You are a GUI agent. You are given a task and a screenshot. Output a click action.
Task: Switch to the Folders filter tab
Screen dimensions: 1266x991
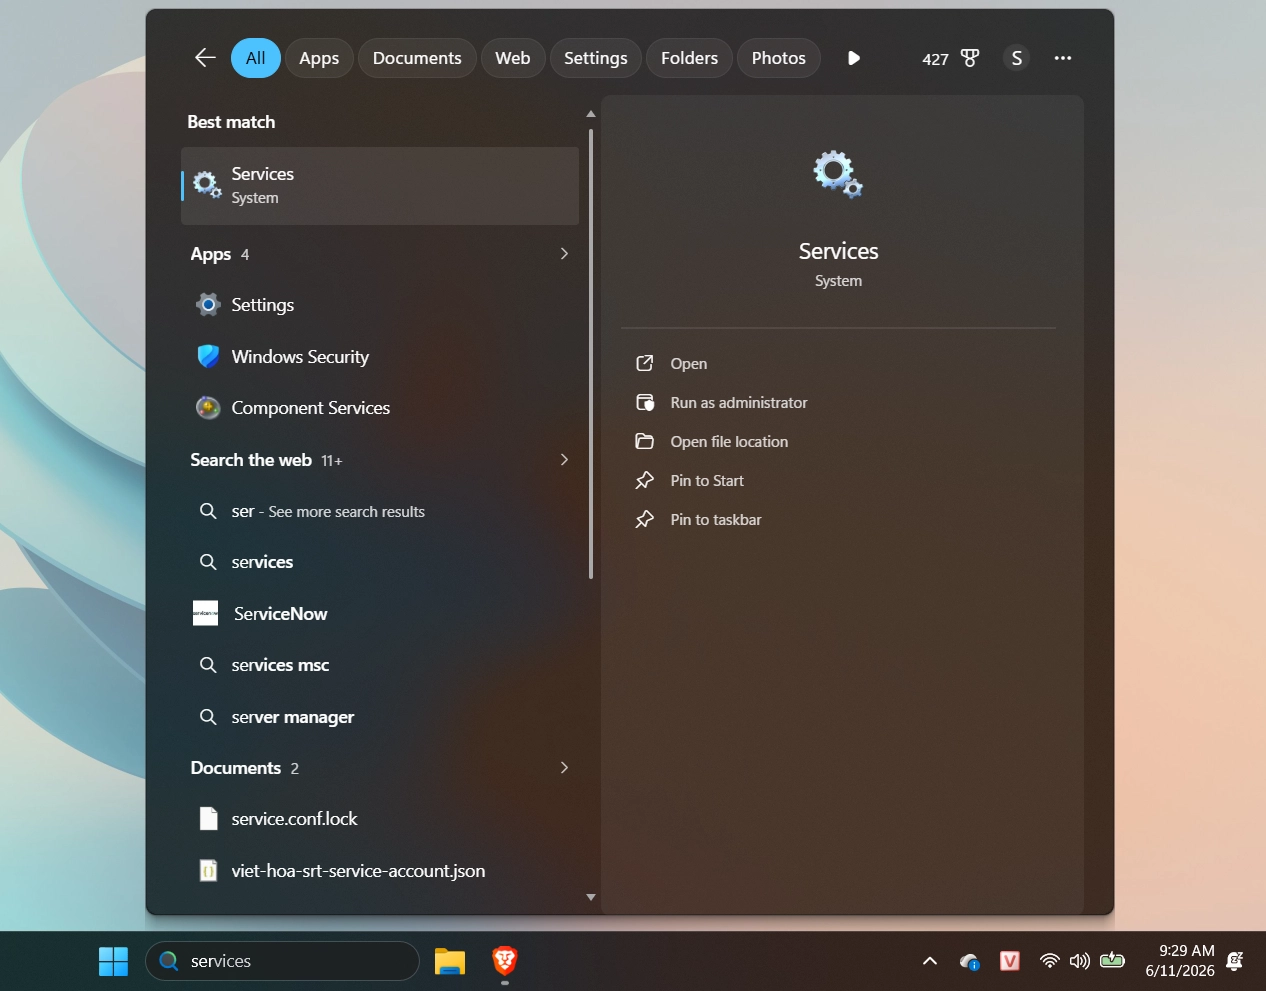point(689,58)
